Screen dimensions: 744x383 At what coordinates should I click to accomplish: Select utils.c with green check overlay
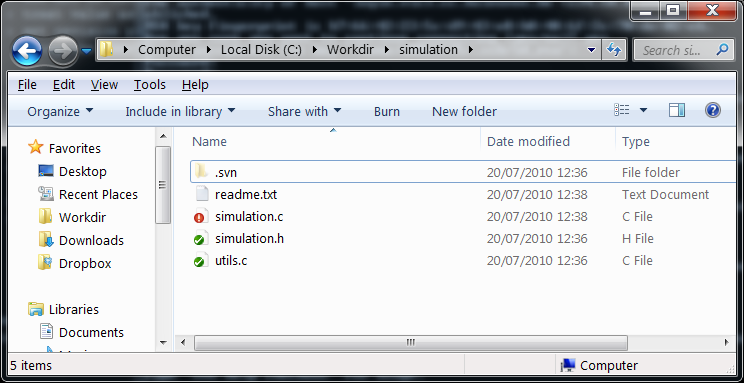click(x=201, y=261)
